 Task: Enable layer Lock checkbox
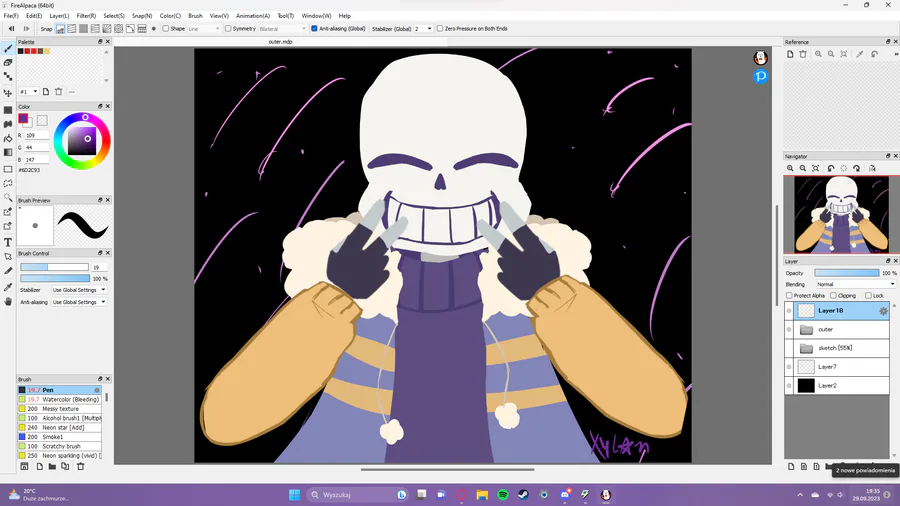[x=868, y=295]
